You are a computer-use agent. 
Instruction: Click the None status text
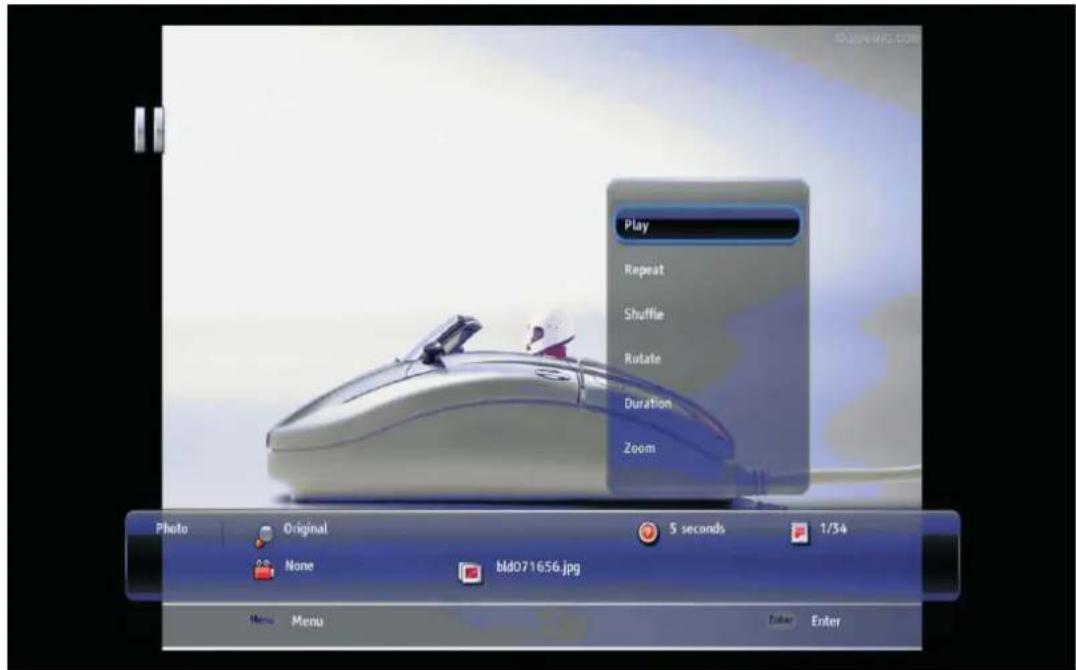point(299,566)
